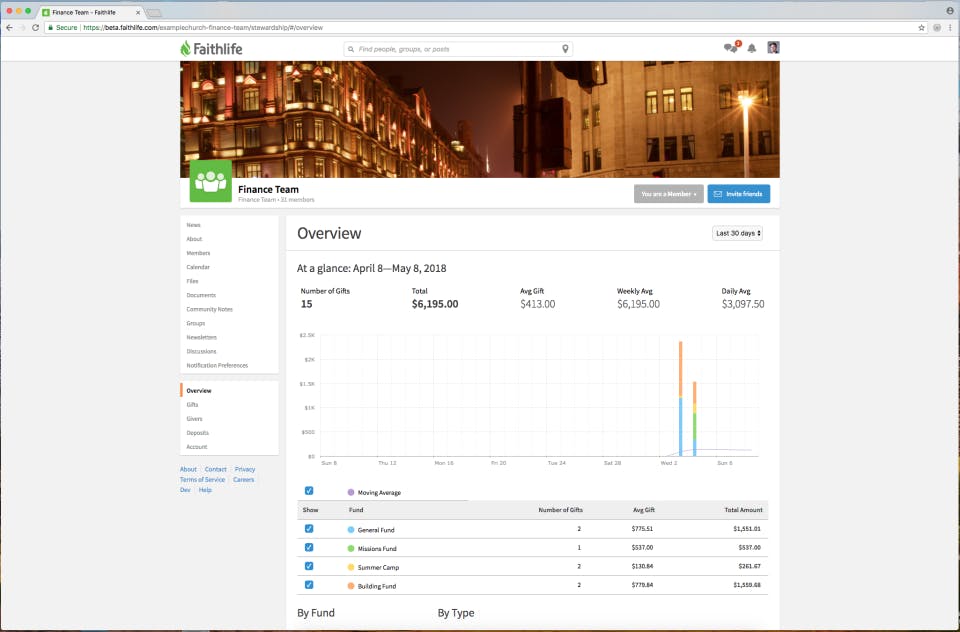Viewport: 960px width, 632px height.
Task: Click the Fund column header
Action: pyautogui.click(x=356, y=510)
